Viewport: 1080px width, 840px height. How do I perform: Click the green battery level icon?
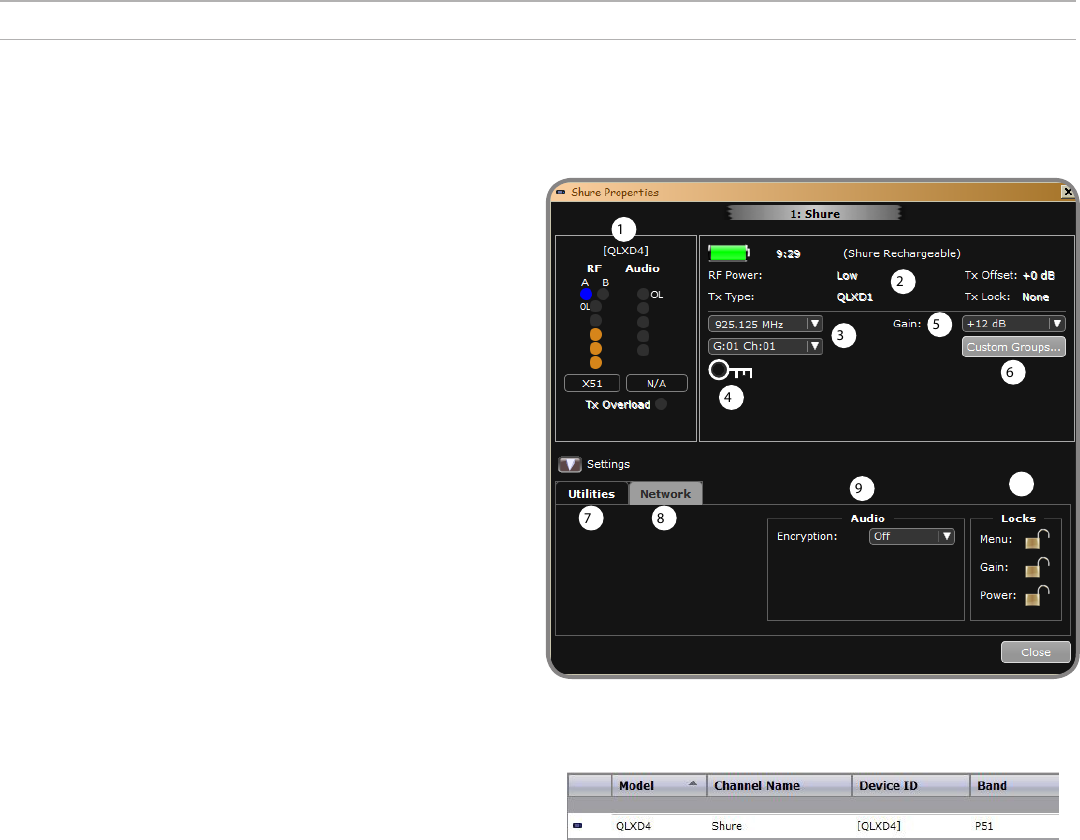click(x=729, y=253)
